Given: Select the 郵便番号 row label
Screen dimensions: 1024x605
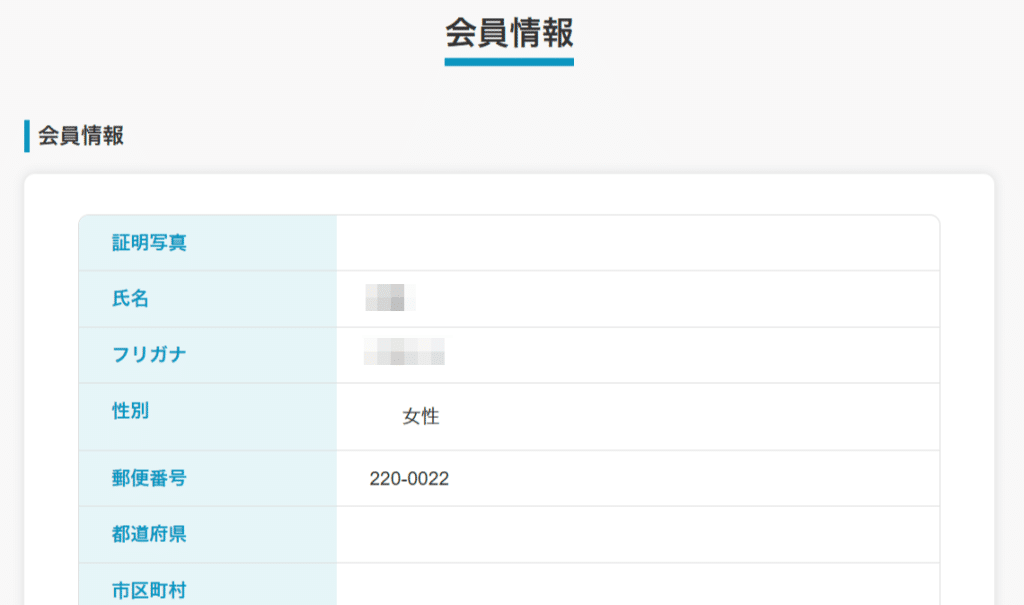Looking at the screenshot, I should pyautogui.click(x=149, y=478).
